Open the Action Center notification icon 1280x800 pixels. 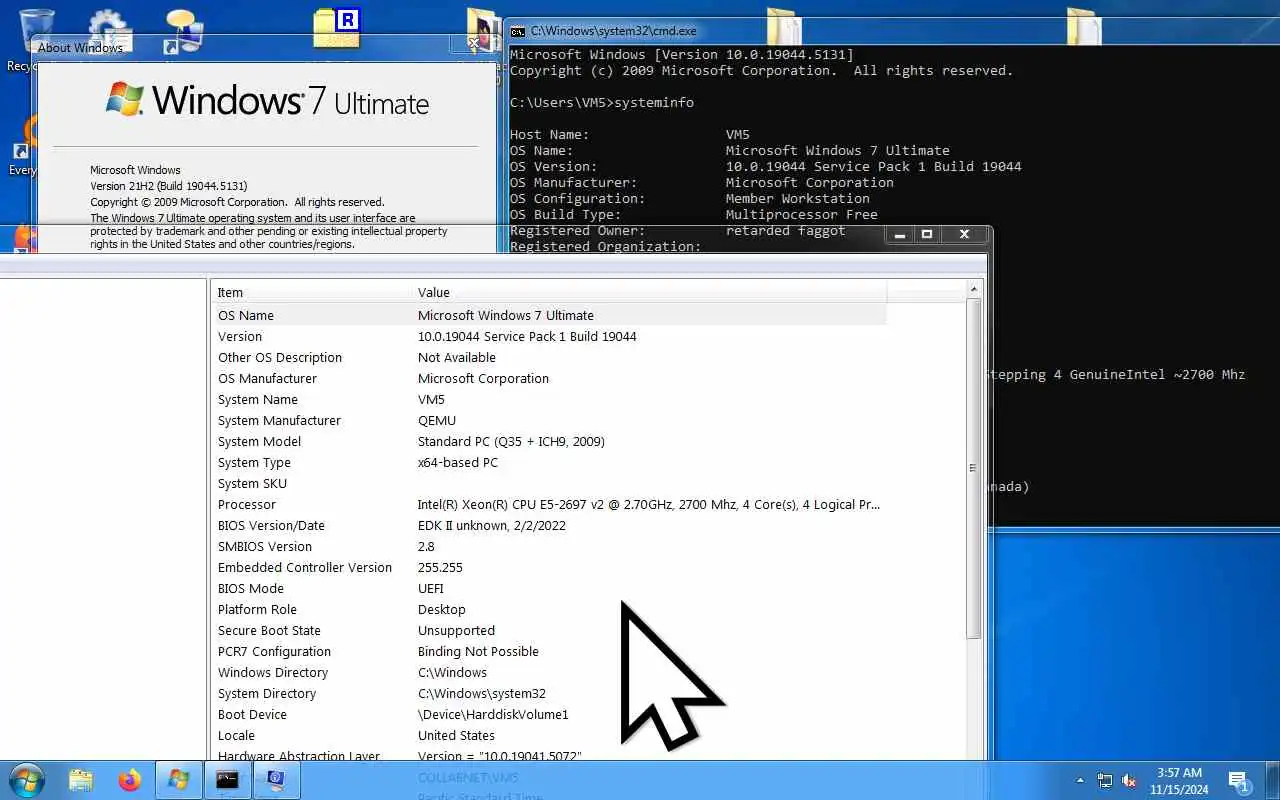[1239, 781]
